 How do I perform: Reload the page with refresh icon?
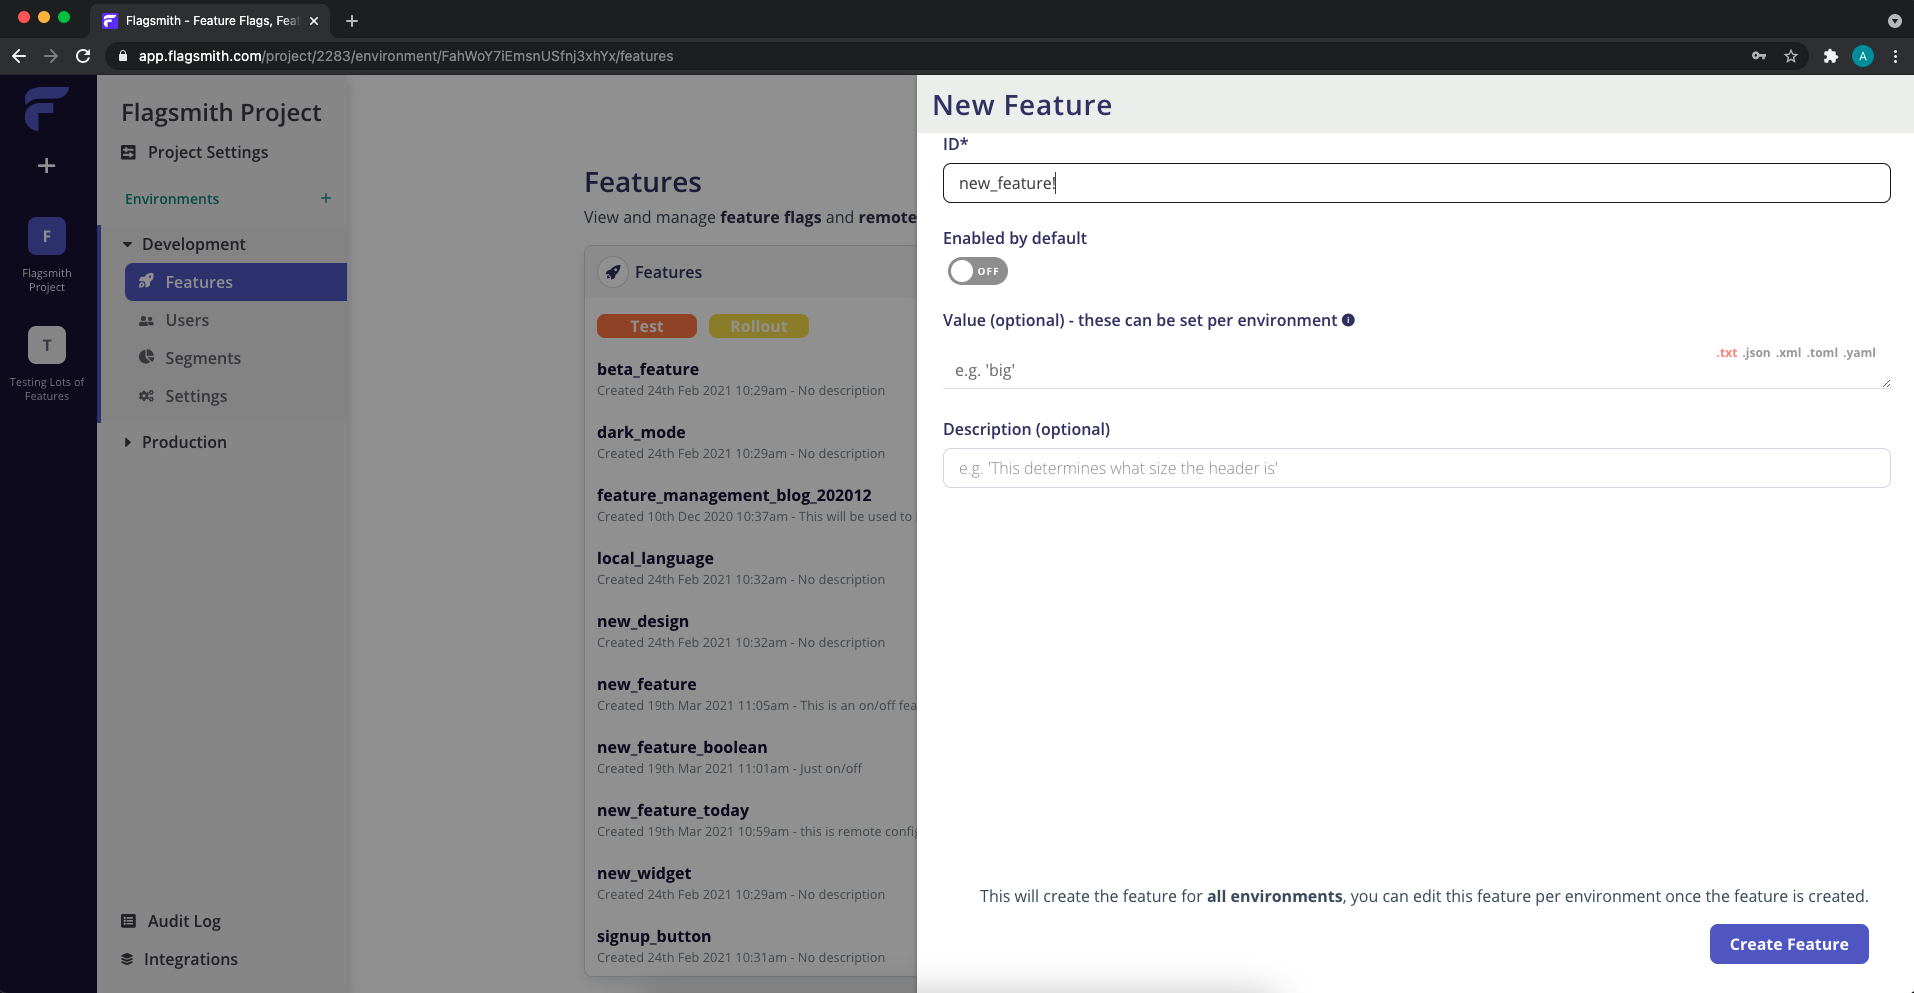click(x=83, y=56)
